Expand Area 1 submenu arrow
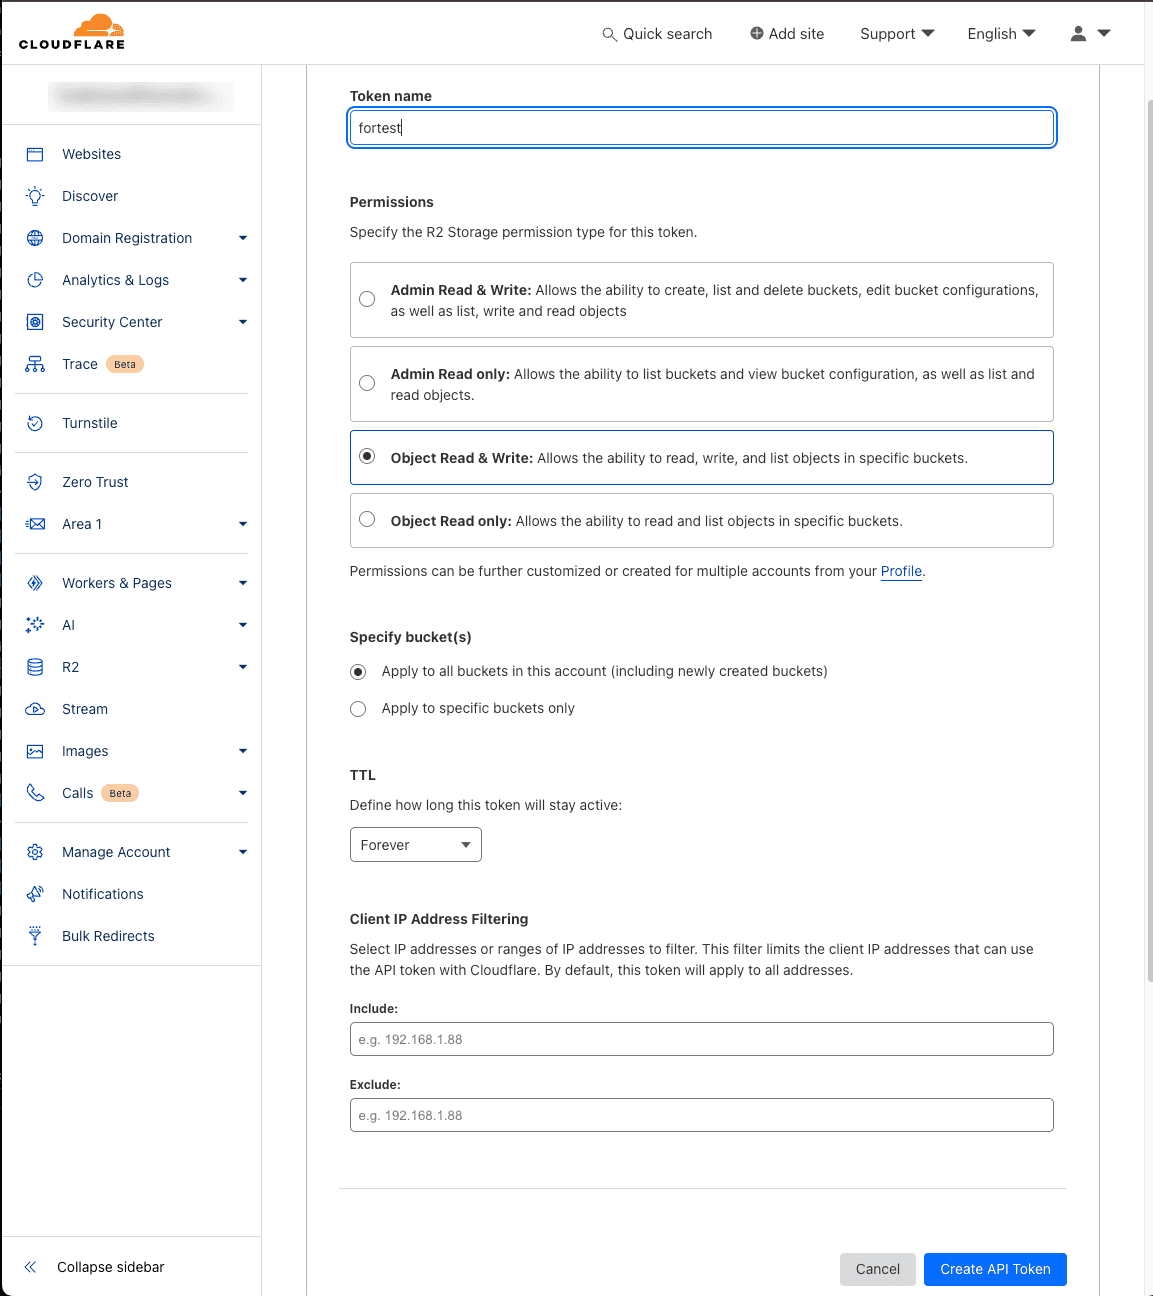 point(243,524)
